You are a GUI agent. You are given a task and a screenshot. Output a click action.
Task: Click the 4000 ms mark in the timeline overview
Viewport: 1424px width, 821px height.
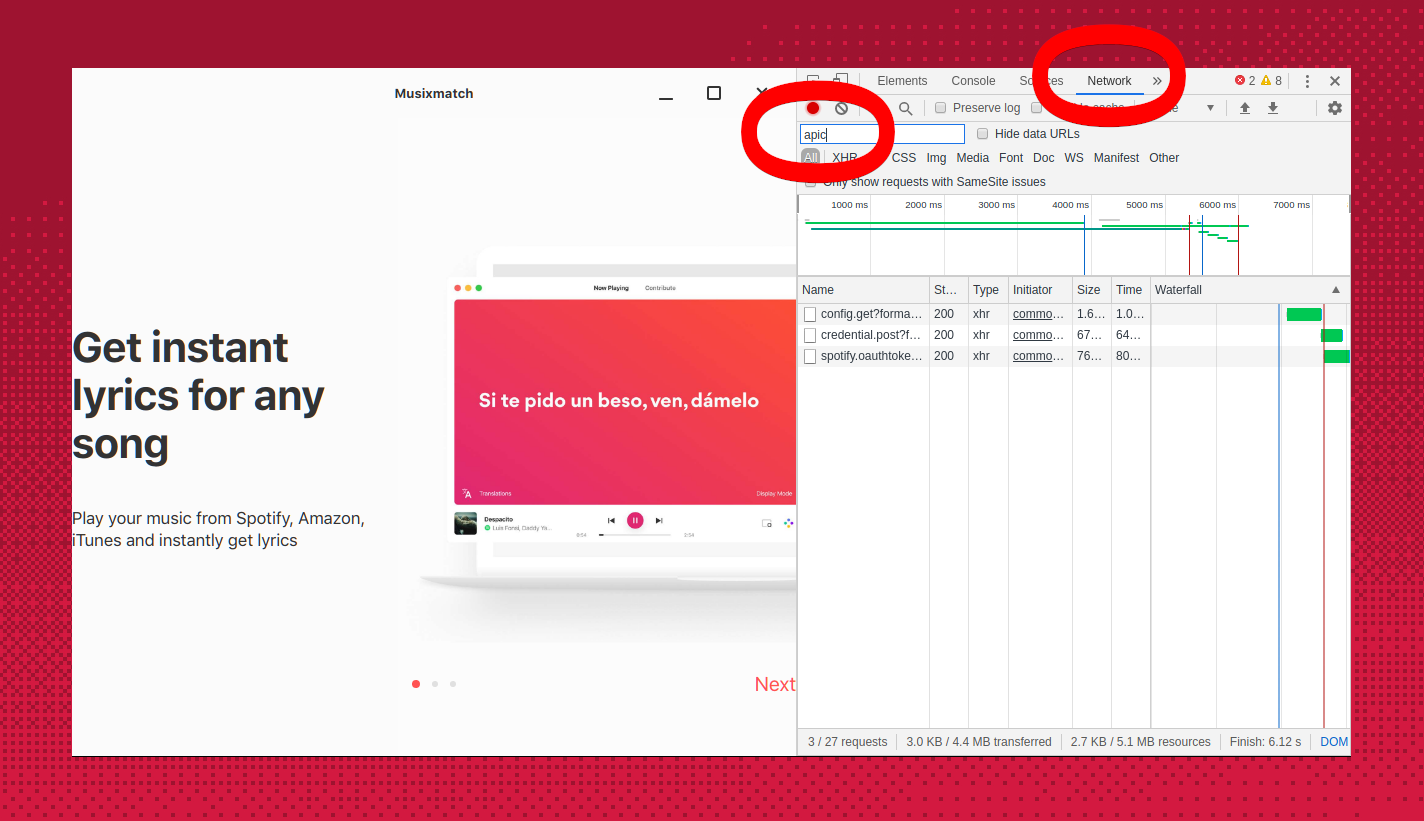click(1070, 205)
